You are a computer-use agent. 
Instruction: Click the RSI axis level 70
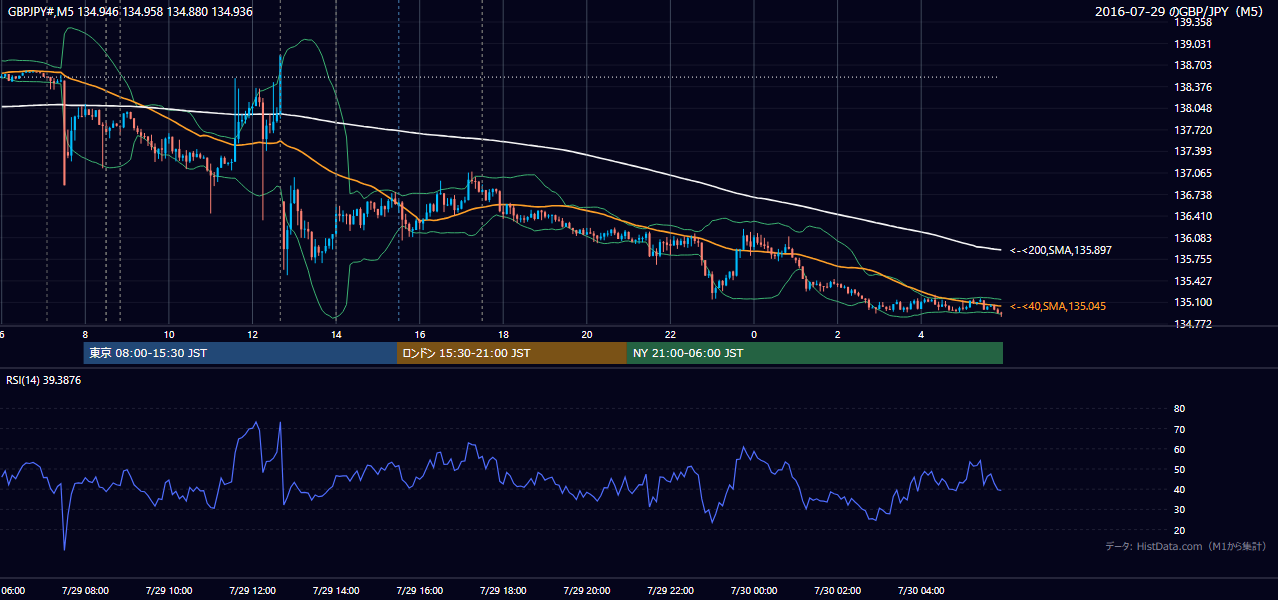click(x=1180, y=429)
